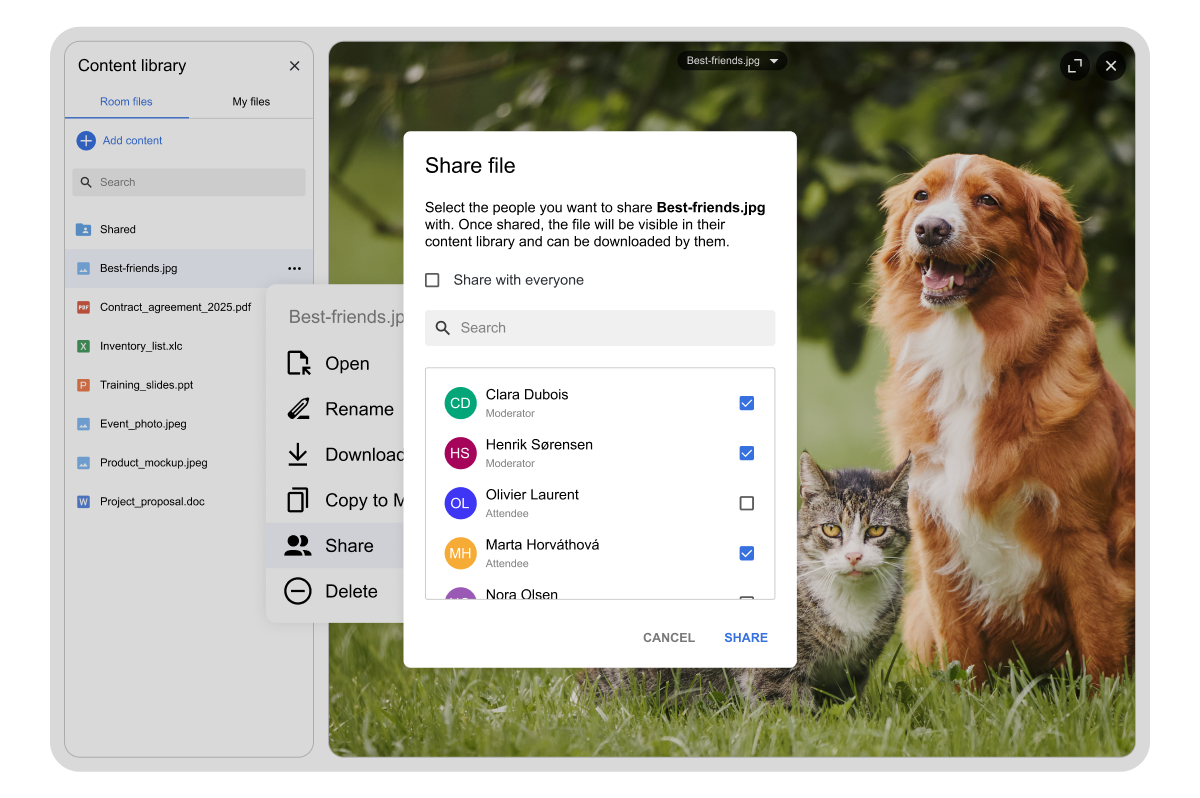Click the Event_photo.jpeg image icon
This screenshot has height=798, width=1200.
(84, 424)
